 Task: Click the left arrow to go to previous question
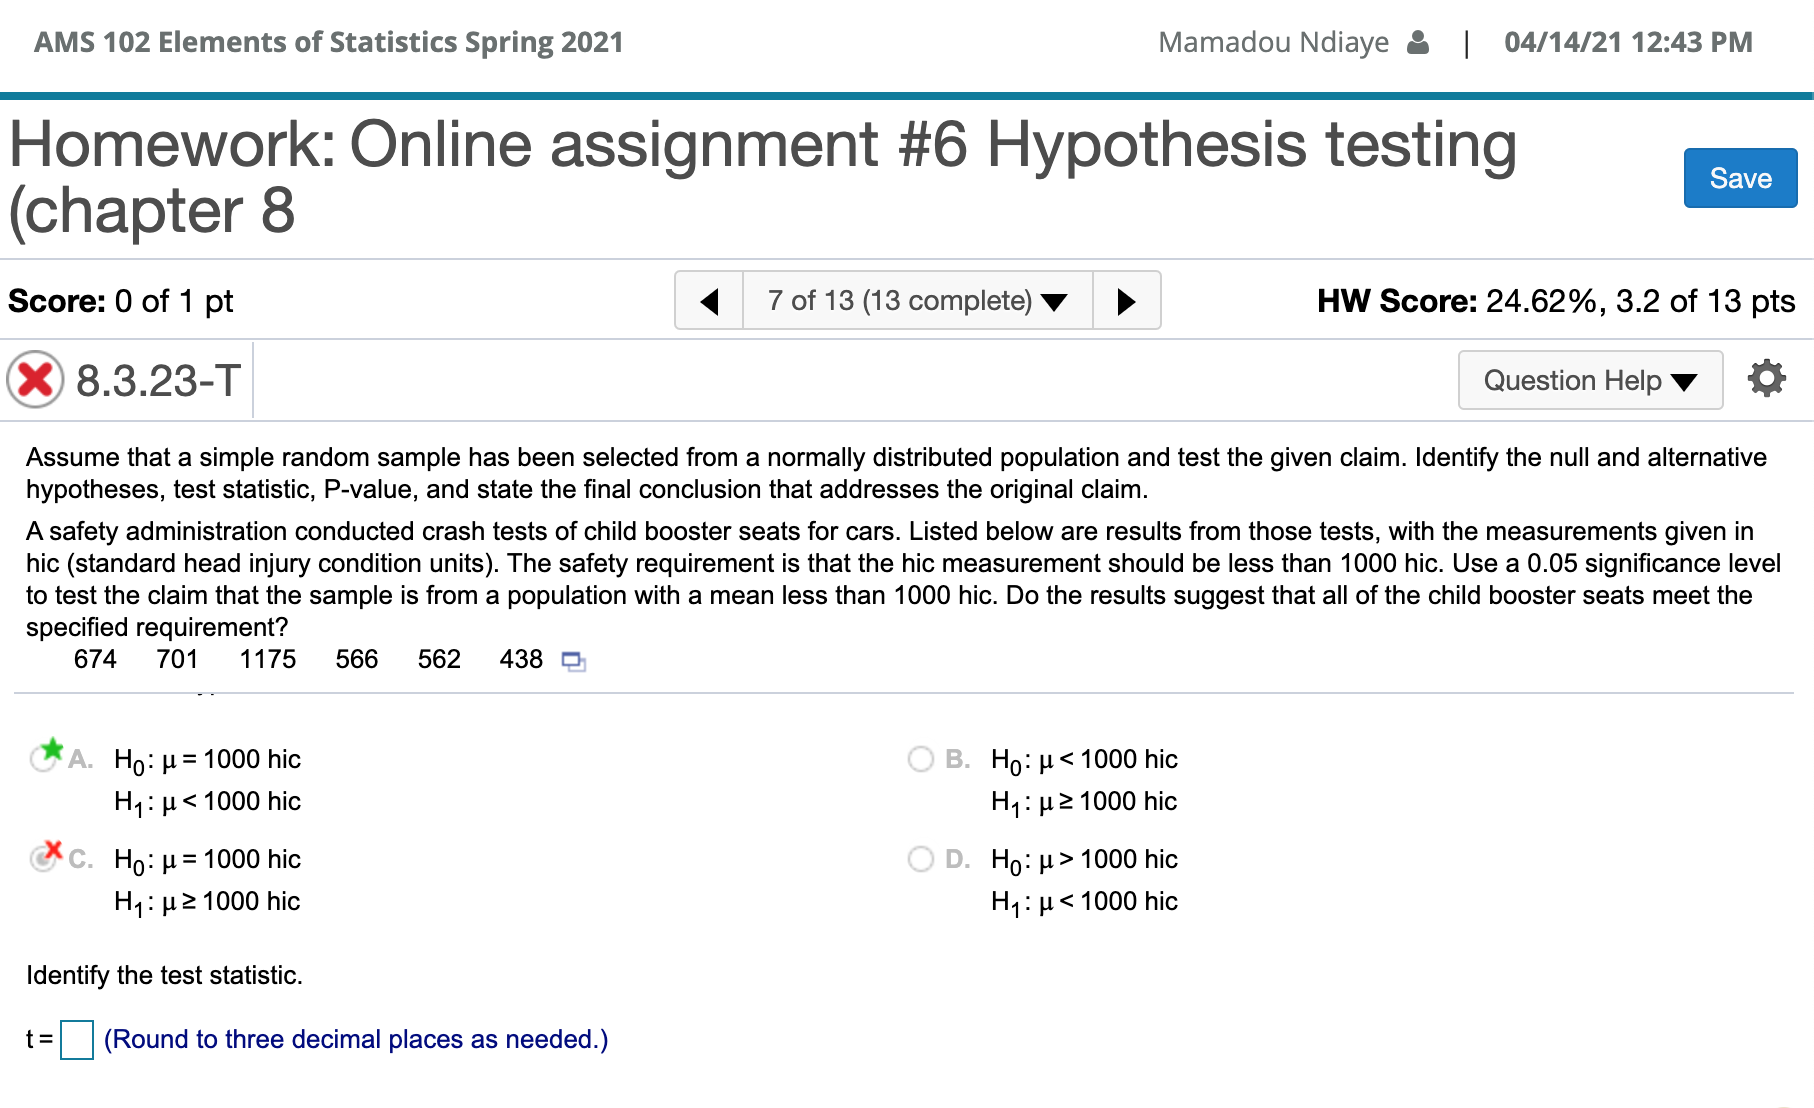pyautogui.click(x=710, y=300)
